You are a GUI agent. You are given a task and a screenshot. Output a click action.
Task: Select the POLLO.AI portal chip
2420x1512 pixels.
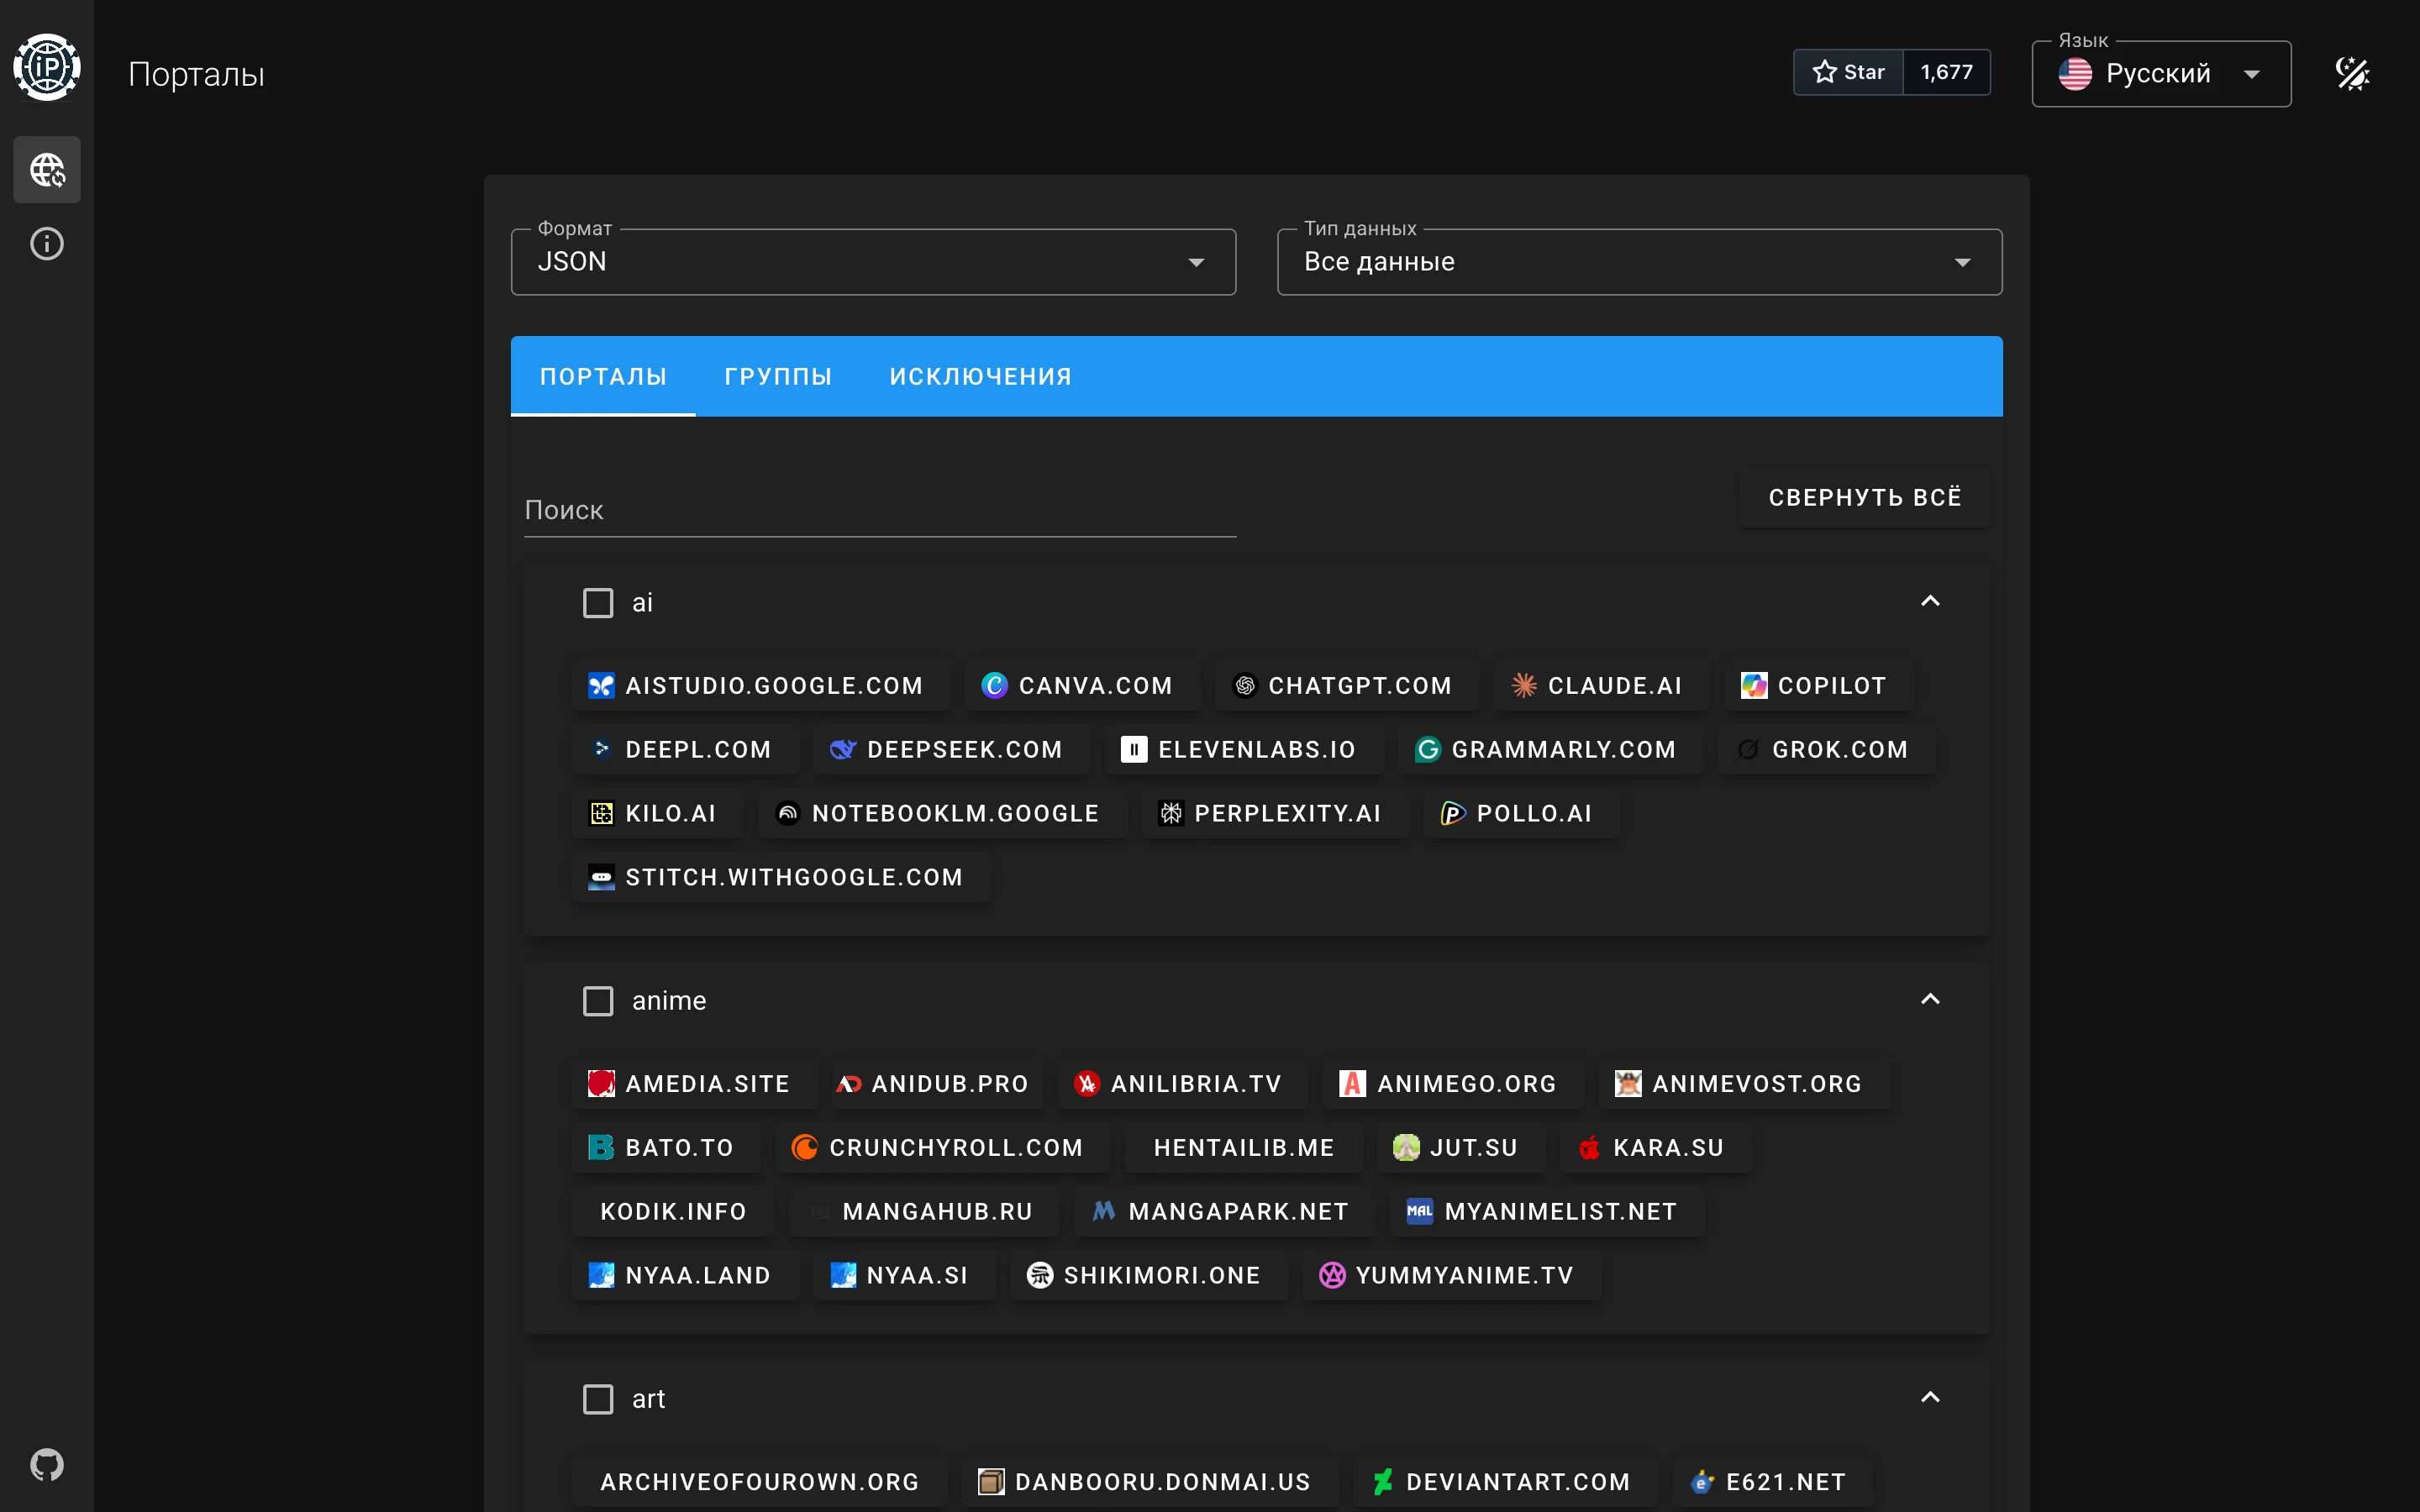(1521, 814)
